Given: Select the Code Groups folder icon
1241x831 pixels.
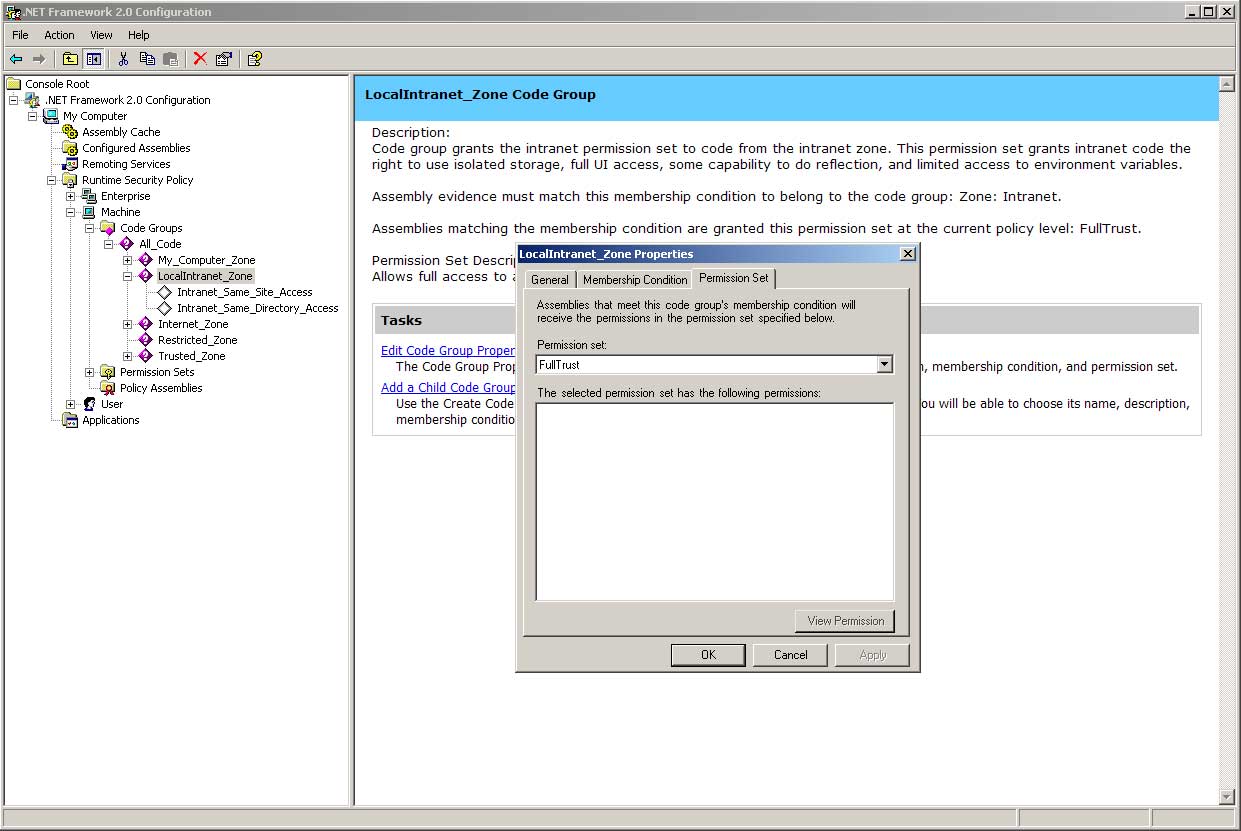Looking at the screenshot, I should tap(108, 228).
